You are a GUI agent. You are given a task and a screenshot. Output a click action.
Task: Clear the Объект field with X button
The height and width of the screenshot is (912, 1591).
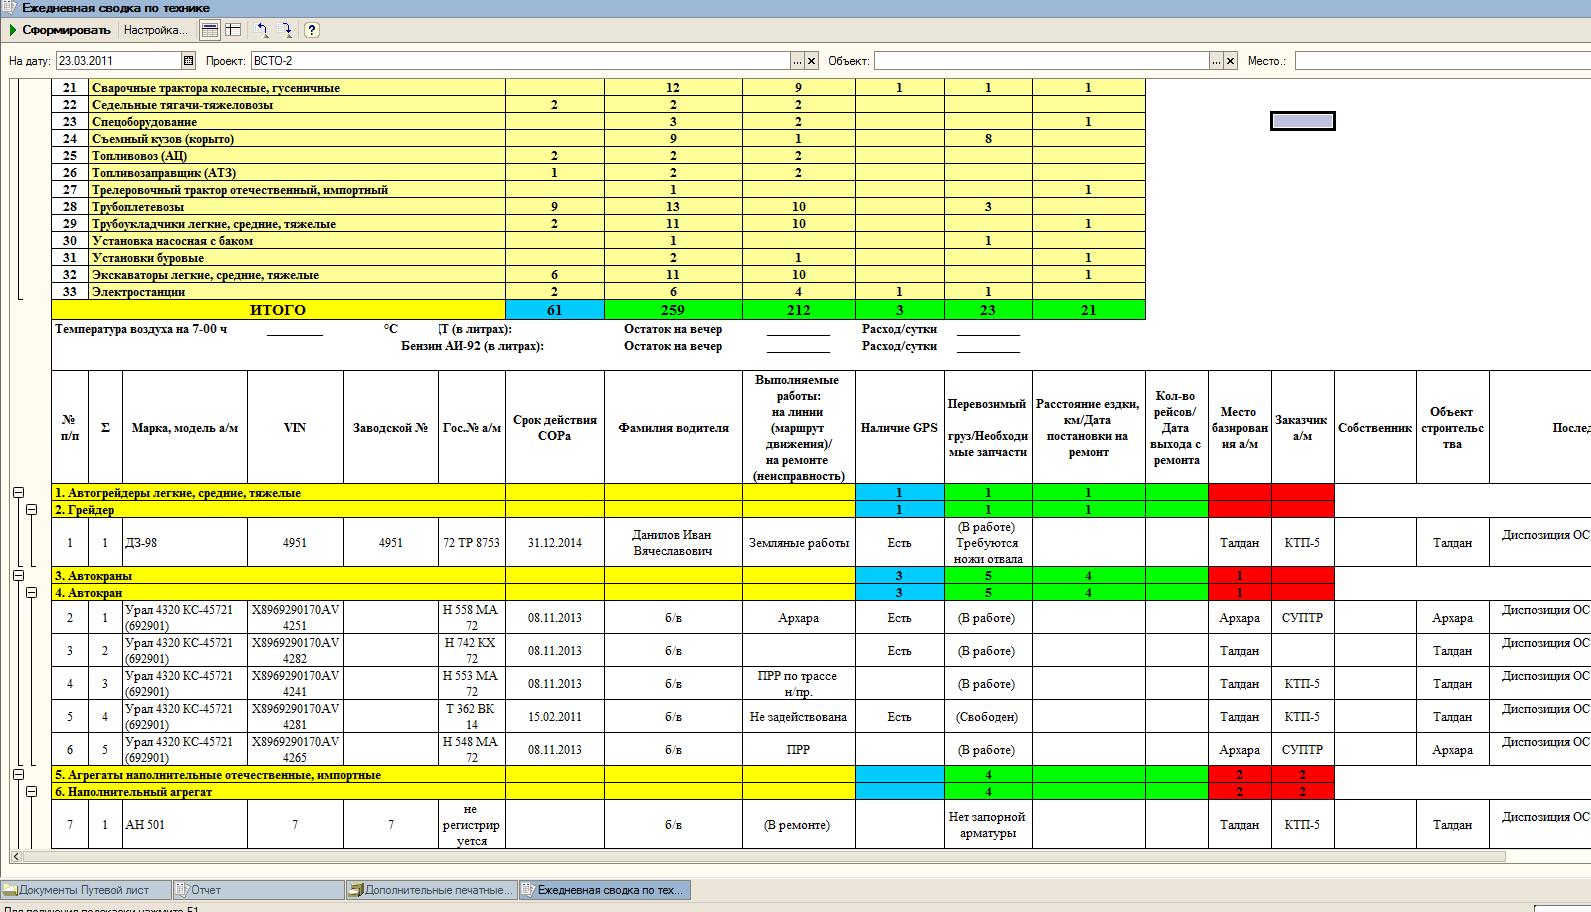tap(1231, 61)
